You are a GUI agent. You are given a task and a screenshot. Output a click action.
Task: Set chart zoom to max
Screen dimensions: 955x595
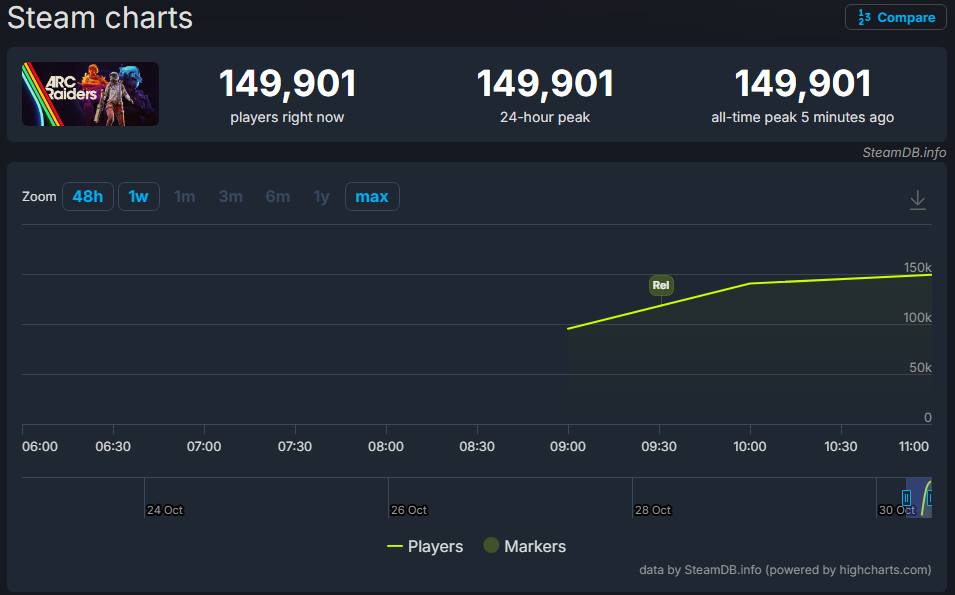tap(372, 197)
